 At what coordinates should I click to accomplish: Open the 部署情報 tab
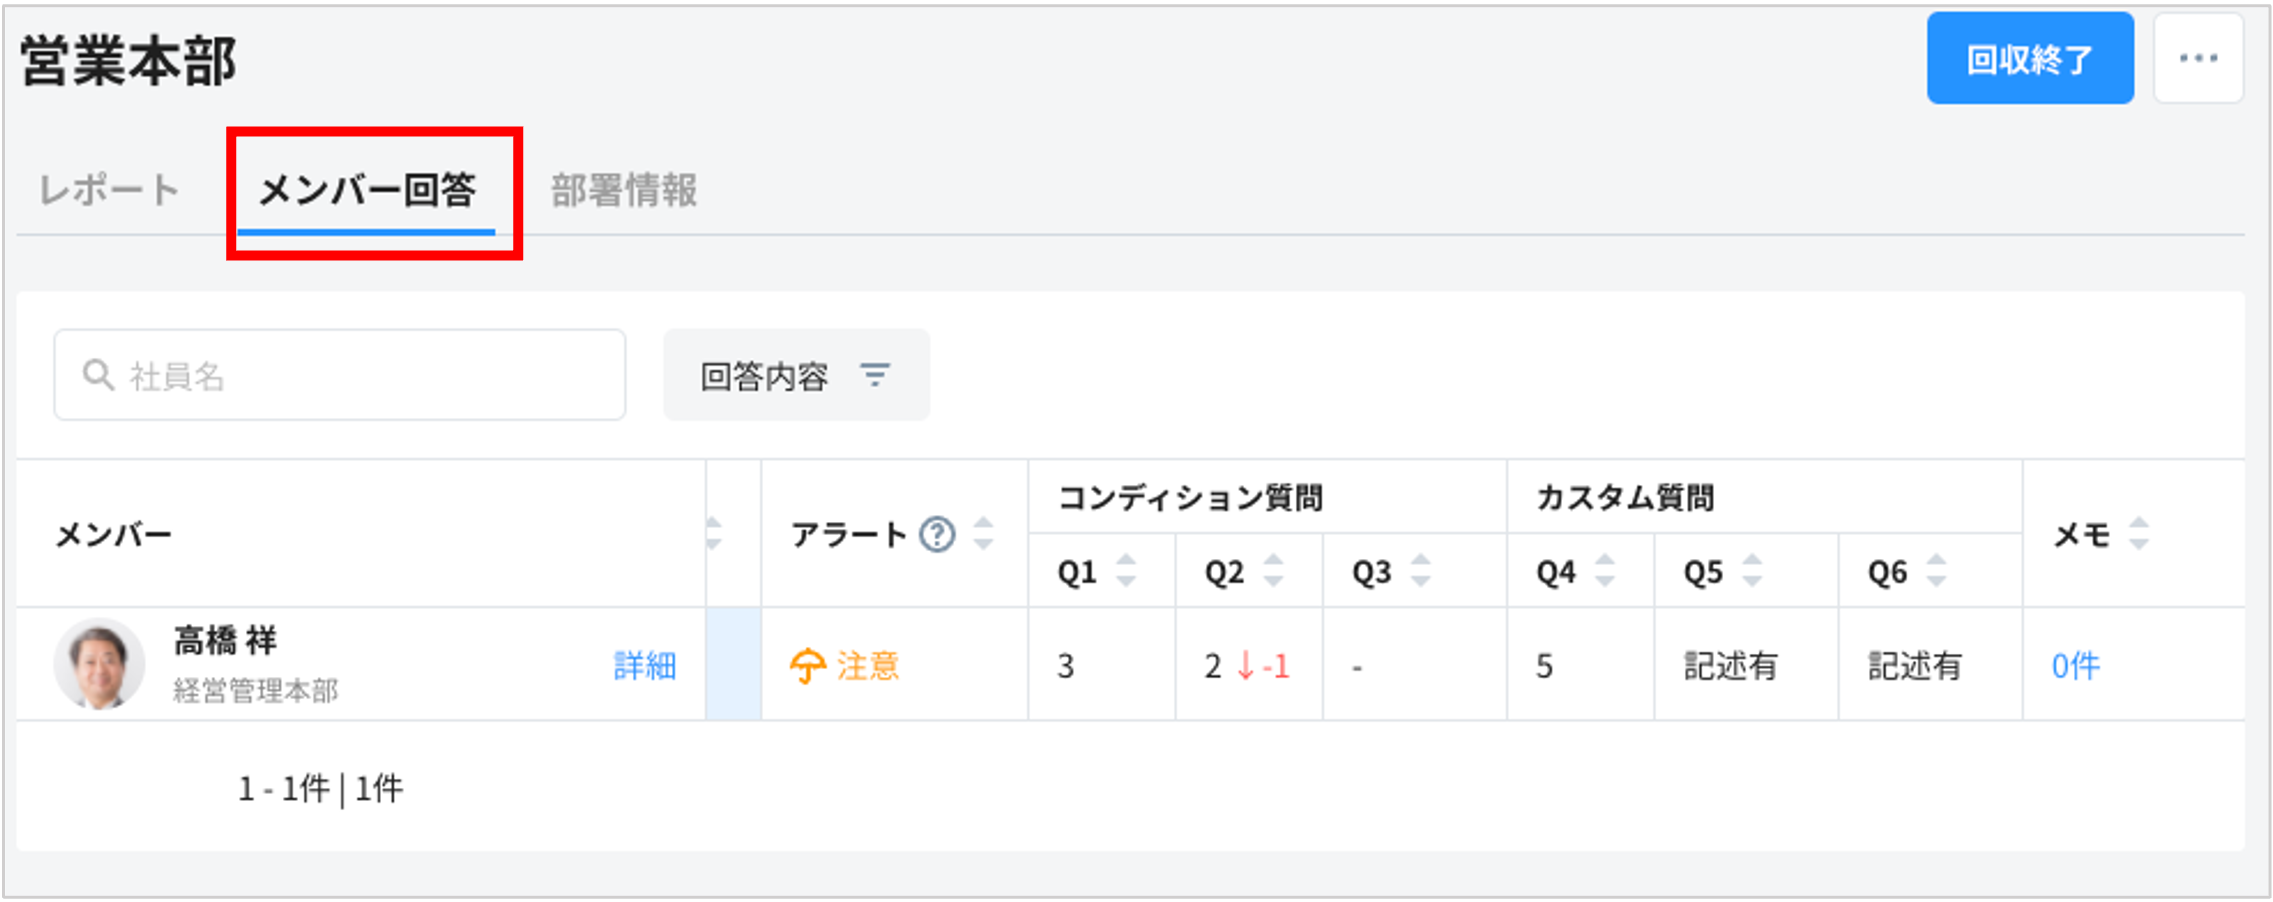[624, 190]
